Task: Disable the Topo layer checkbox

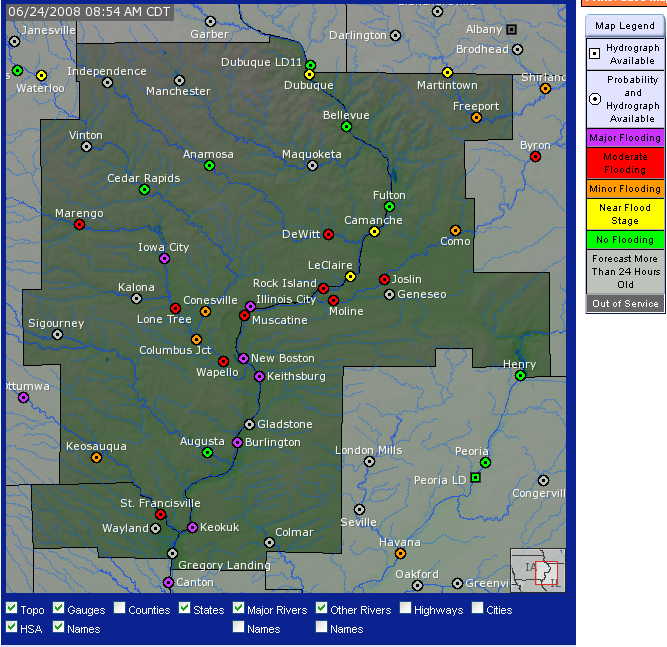Action: point(11,608)
